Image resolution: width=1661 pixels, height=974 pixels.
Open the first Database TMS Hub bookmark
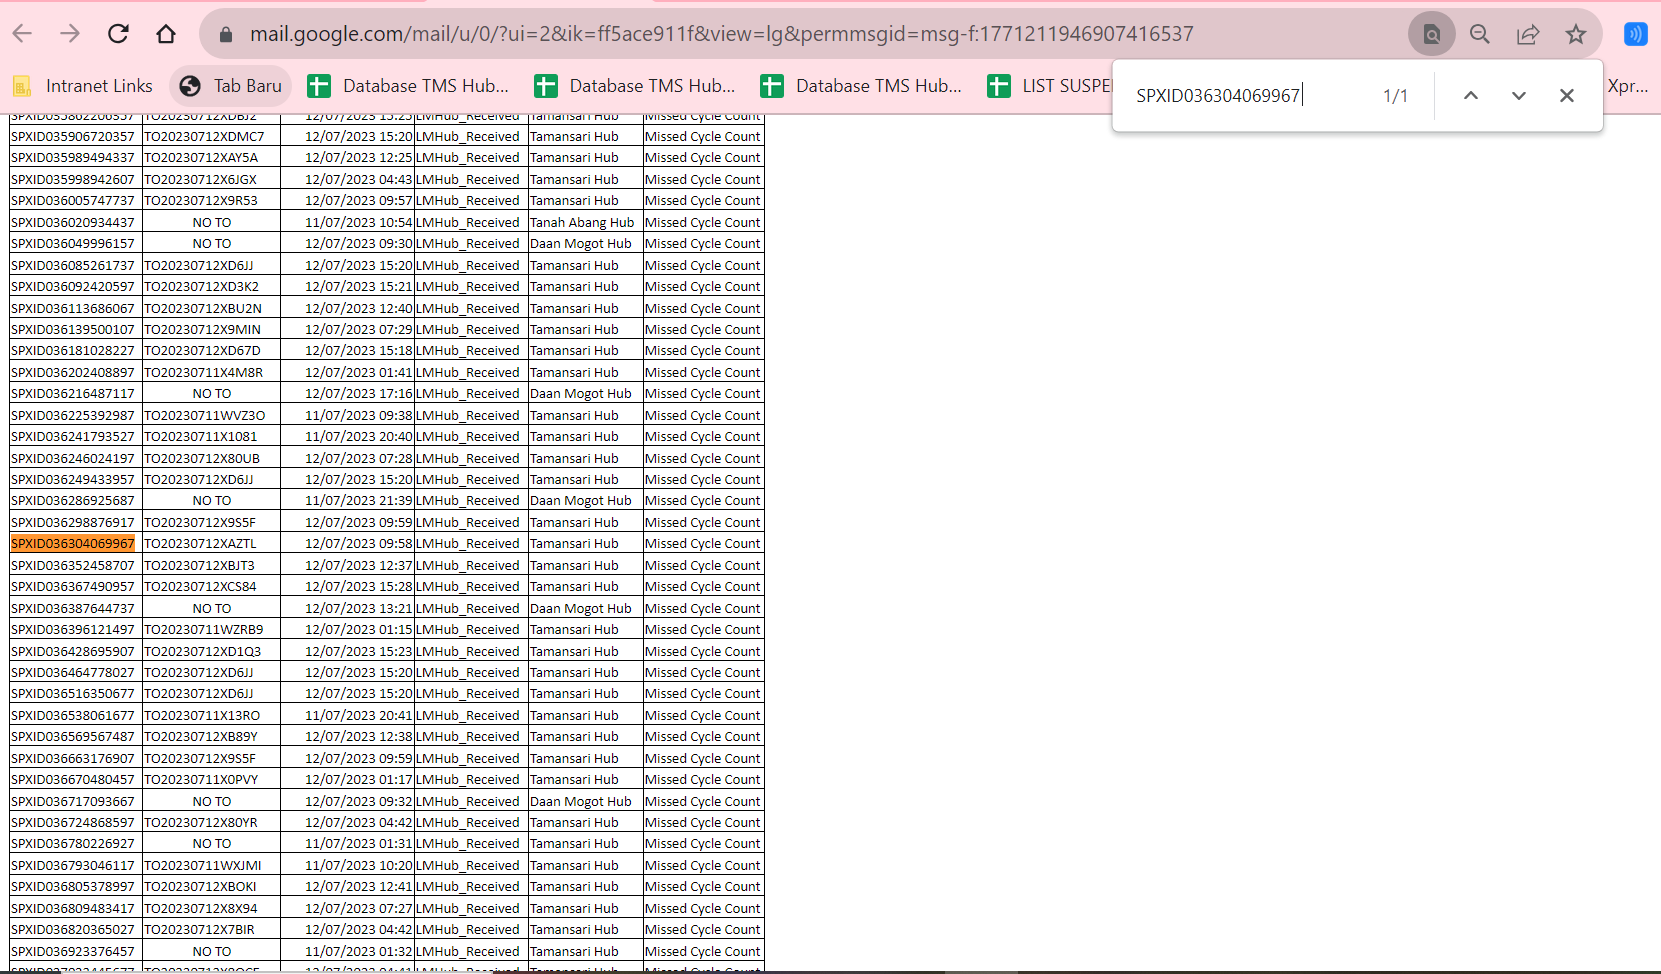click(x=409, y=86)
